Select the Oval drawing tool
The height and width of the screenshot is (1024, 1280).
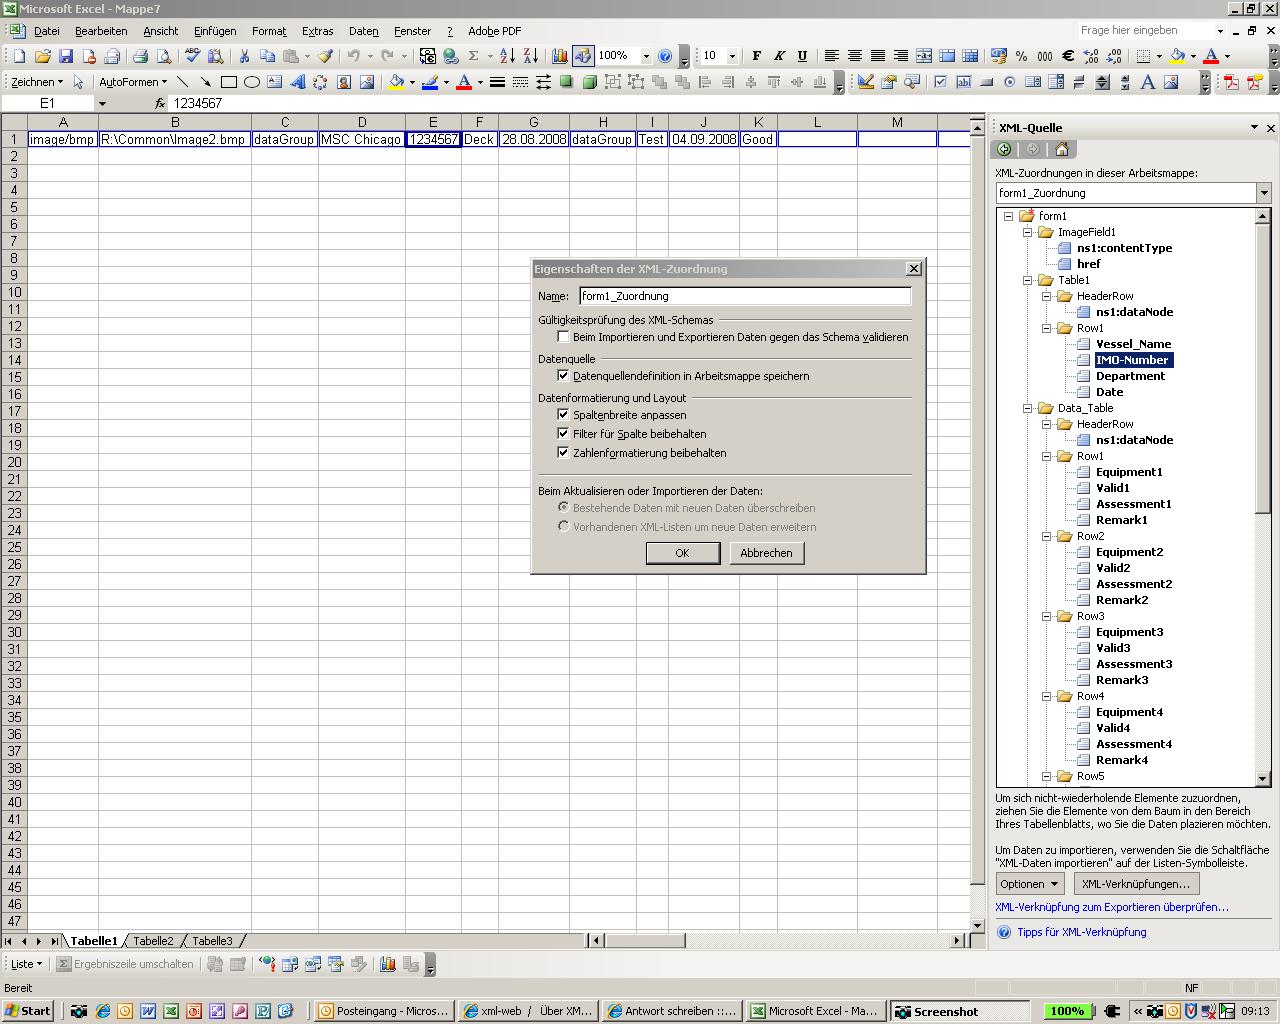tap(252, 82)
